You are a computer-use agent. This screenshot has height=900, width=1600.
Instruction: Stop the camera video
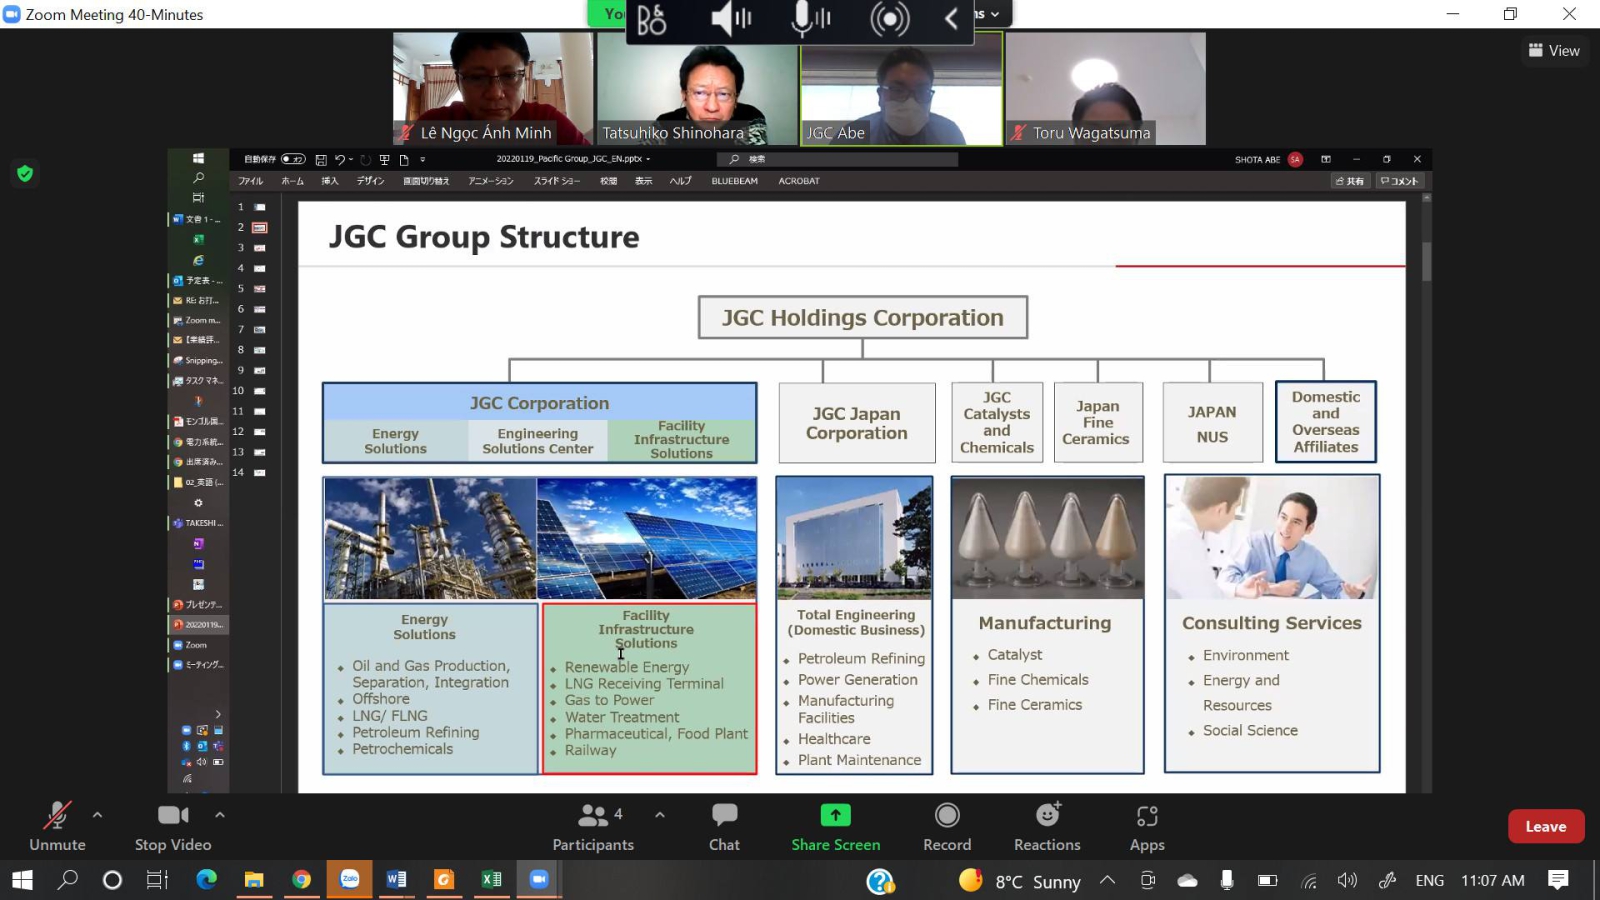click(172, 816)
